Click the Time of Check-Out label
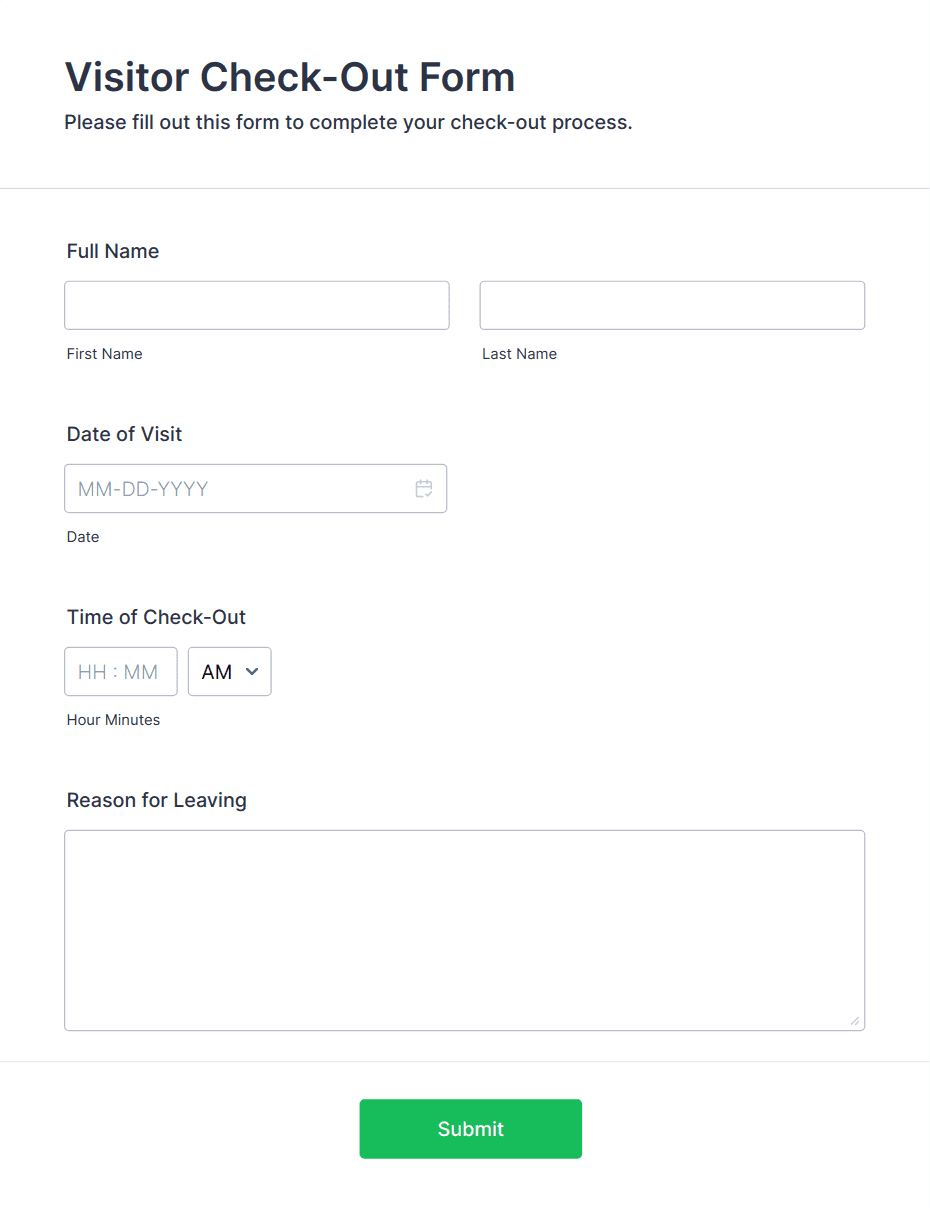Image resolution: width=930 pixels, height=1208 pixels. [156, 617]
